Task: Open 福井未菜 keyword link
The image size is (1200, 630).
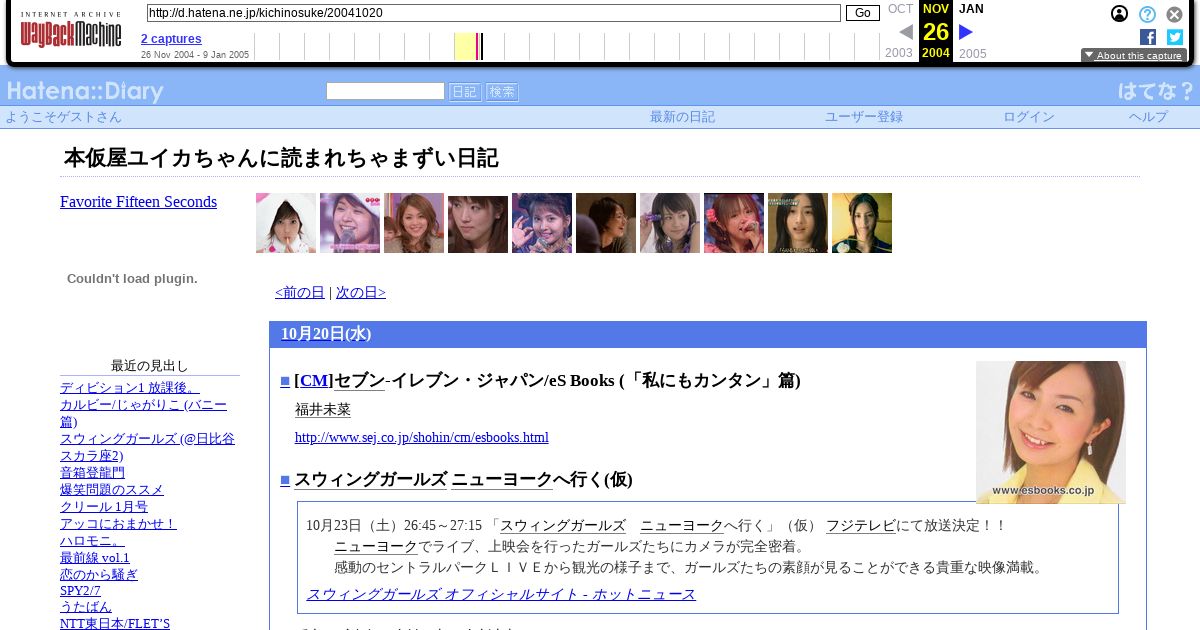Action: pyautogui.click(x=323, y=410)
